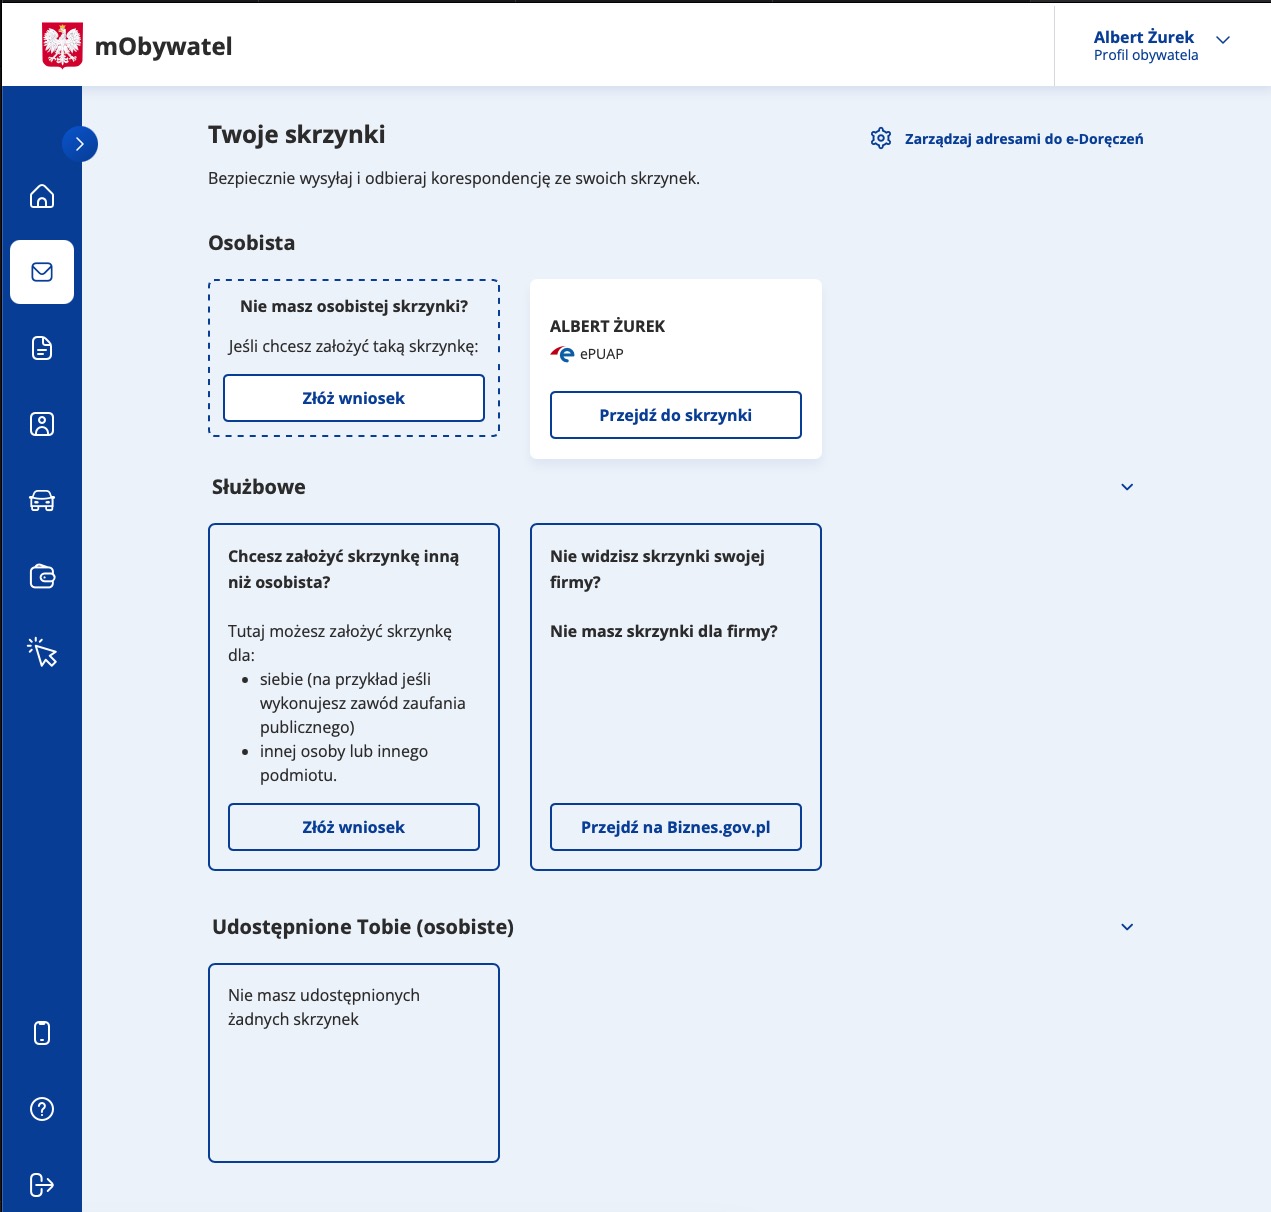This screenshot has width=1271, height=1212.
Task: Click the logout icon in sidebar
Action: 42,1185
